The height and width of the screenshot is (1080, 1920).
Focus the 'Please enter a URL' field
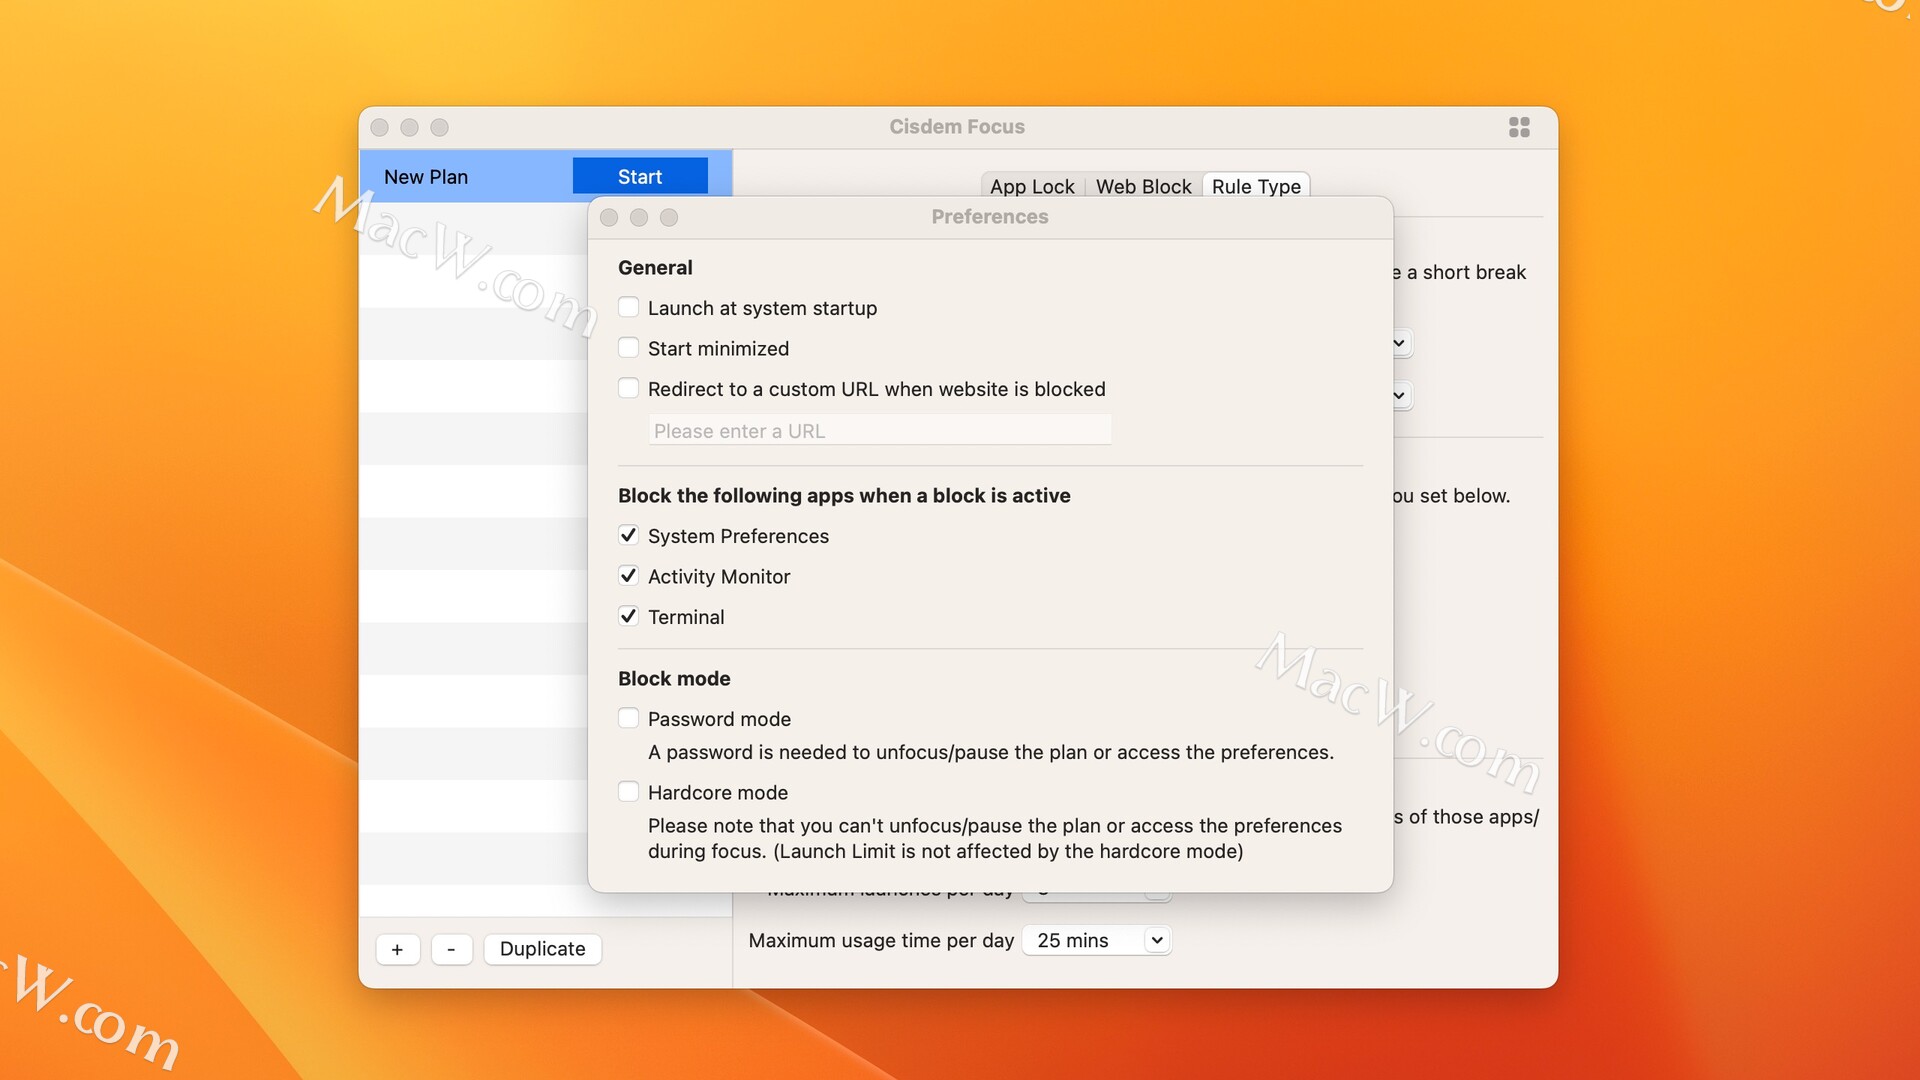[880, 430]
